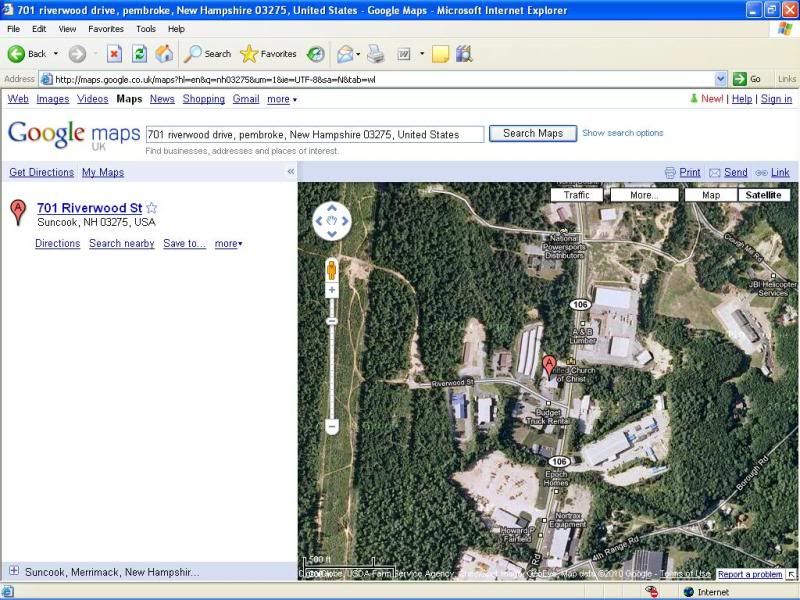Click the Edit with Word icon
Image resolution: width=800 pixels, height=600 pixels.
[404, 54]
